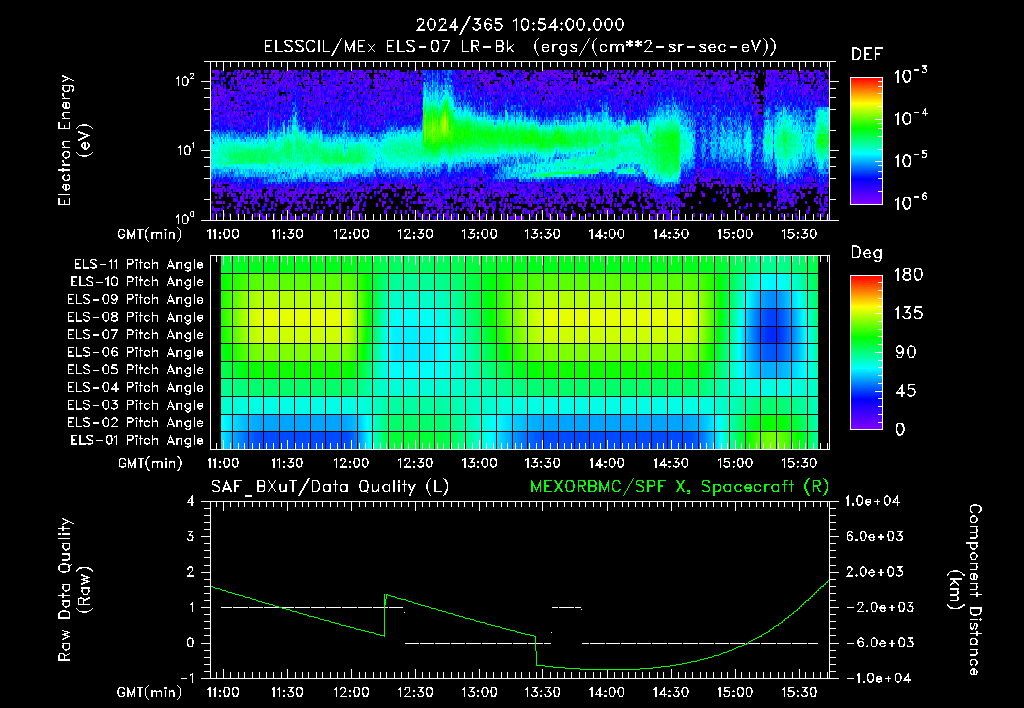Click the 13:00 tick label under bottom plot
The width and height of the screenshot is (1024, 708).
tap(479, 692)
